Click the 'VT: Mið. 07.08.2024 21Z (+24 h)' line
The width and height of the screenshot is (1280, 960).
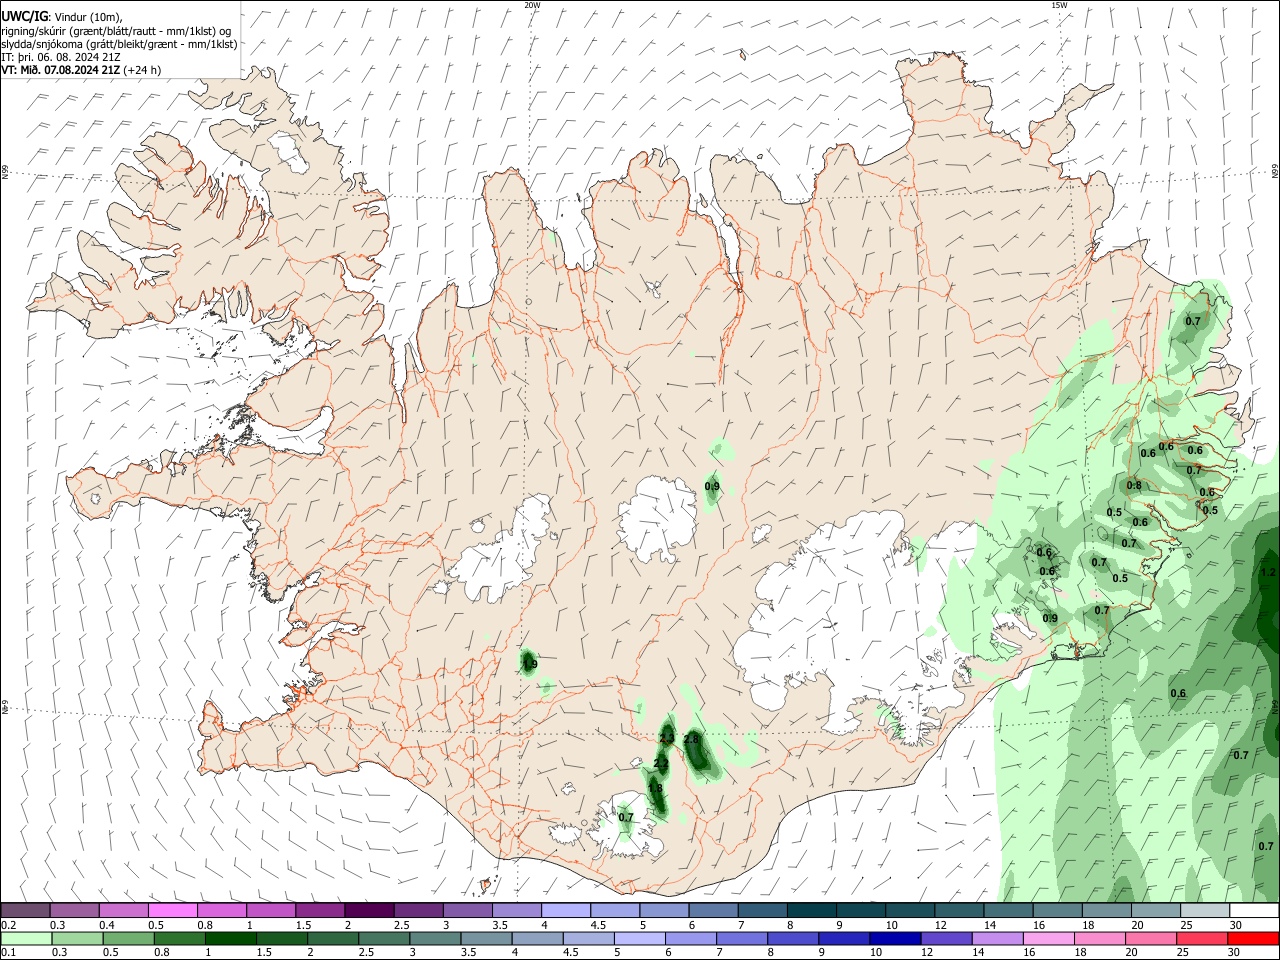81,70
